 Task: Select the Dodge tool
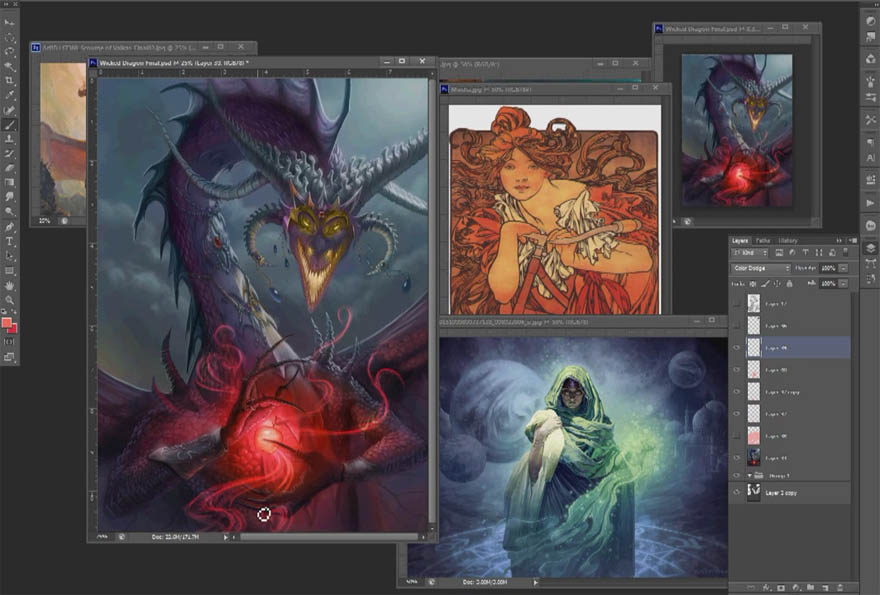pos(10,212)
